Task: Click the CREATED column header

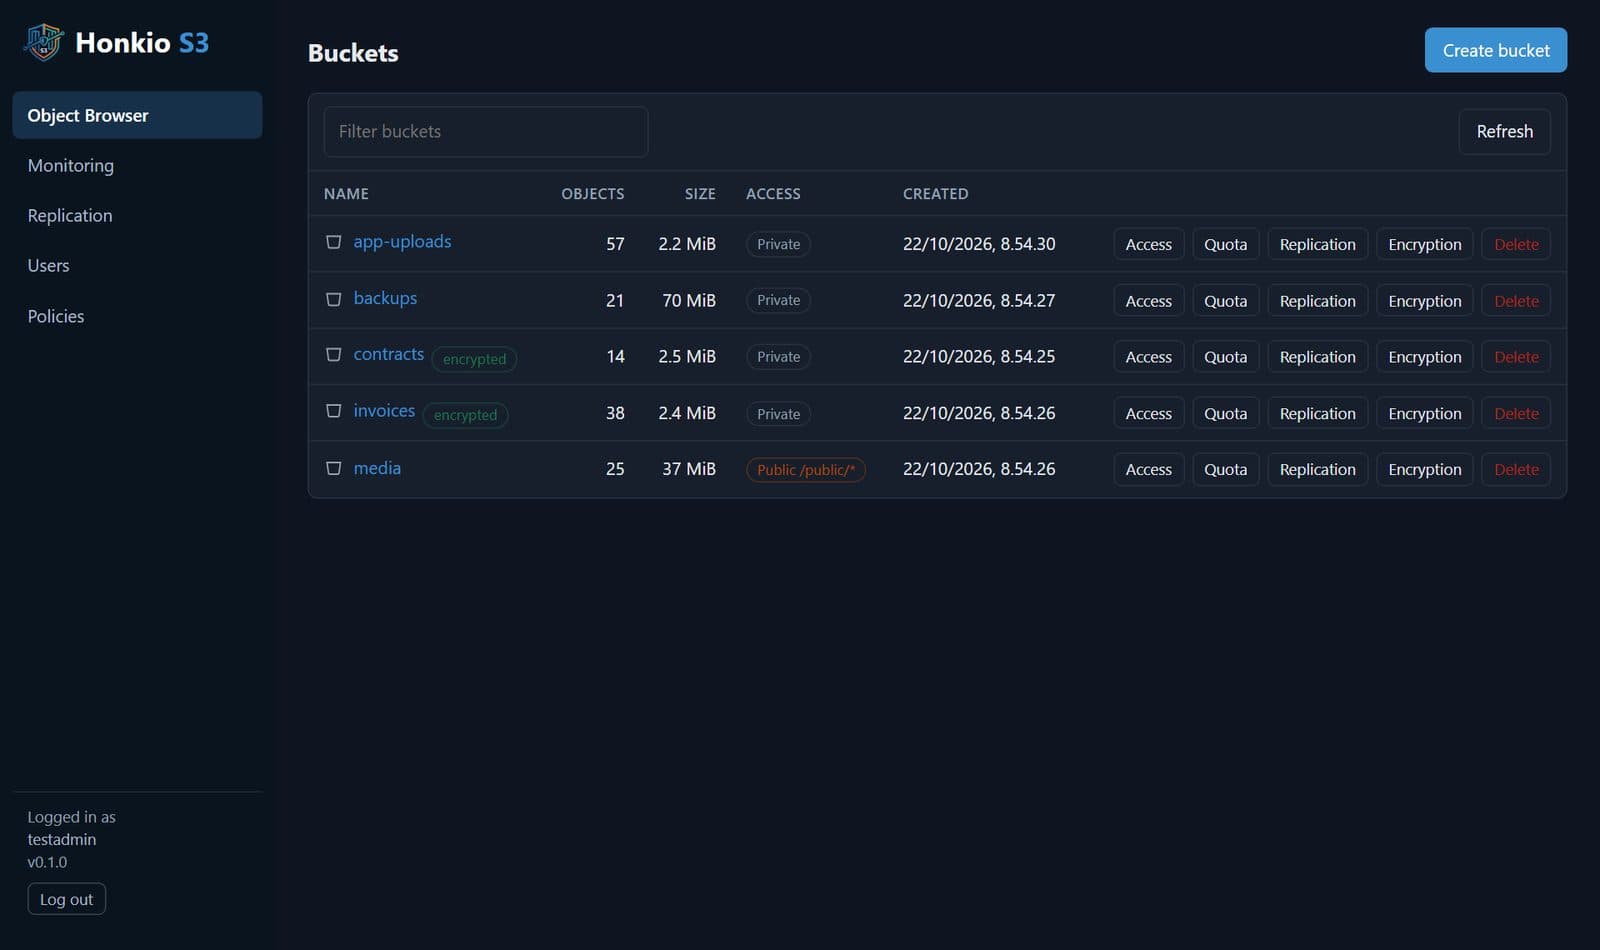Action: click(935, 194)
